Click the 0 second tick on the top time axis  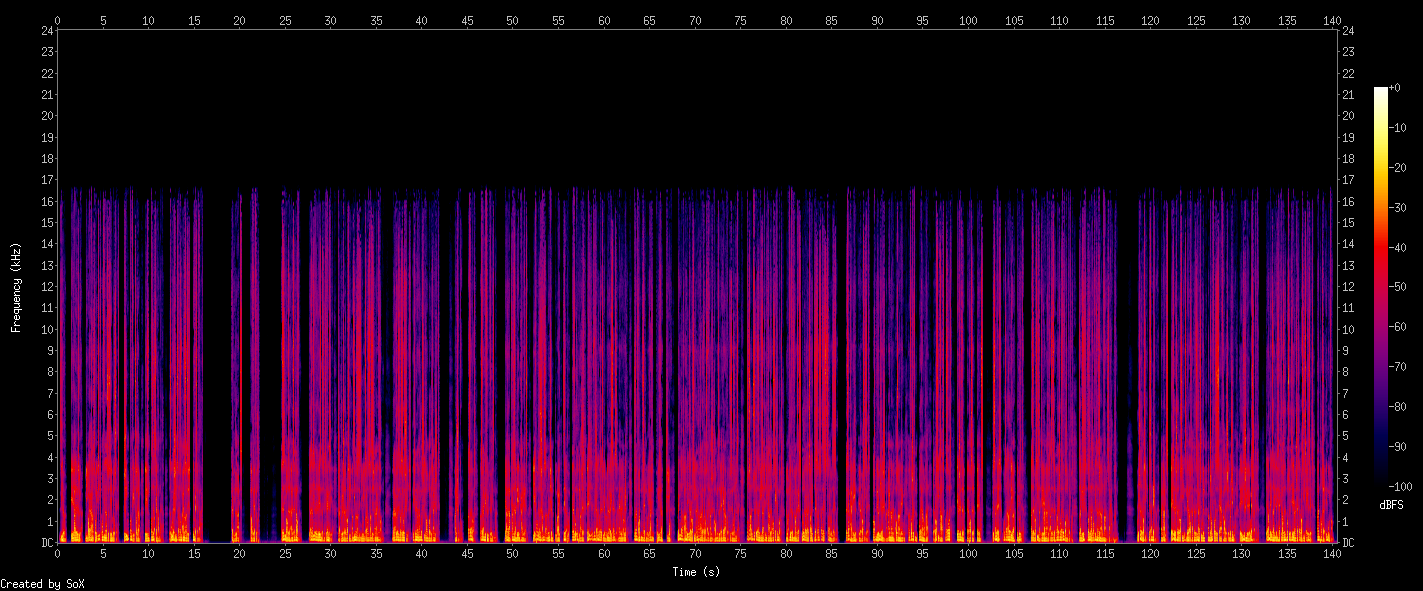pos(57,20)
